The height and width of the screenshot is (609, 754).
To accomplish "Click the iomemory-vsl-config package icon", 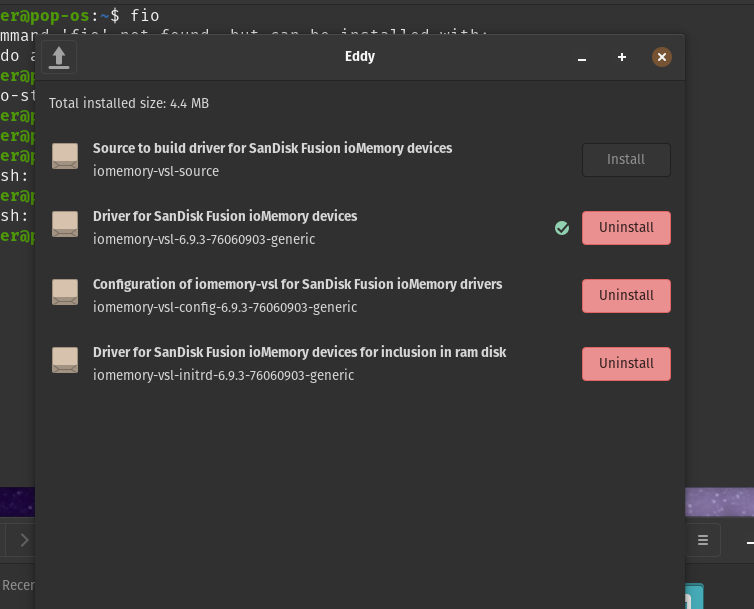I will [x=65, y=293].
